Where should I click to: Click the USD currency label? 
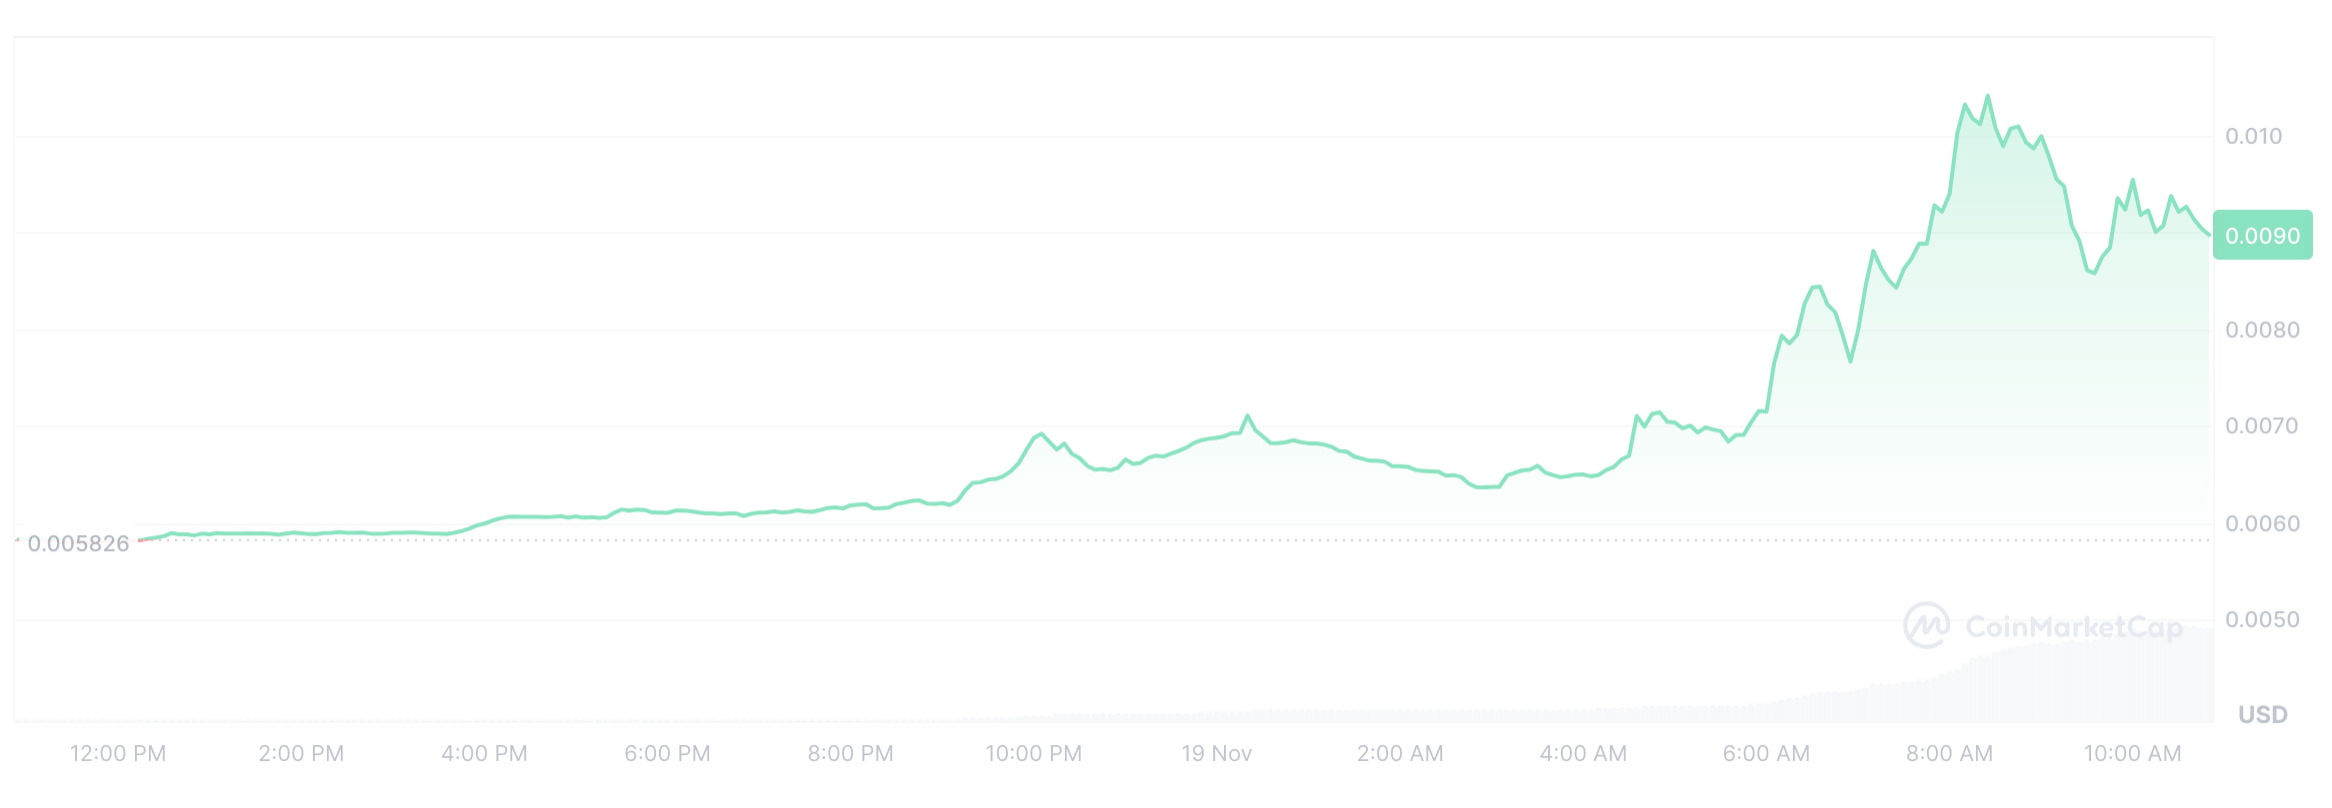point(2262,714)
